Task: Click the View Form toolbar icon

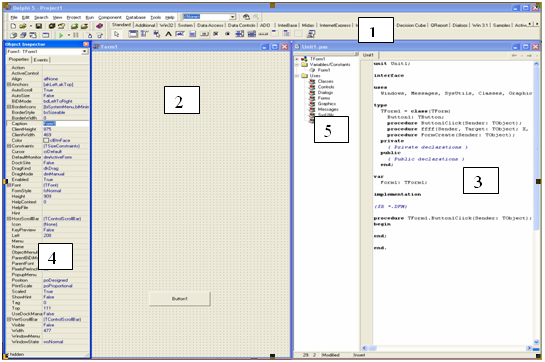Action: point(23,35)
